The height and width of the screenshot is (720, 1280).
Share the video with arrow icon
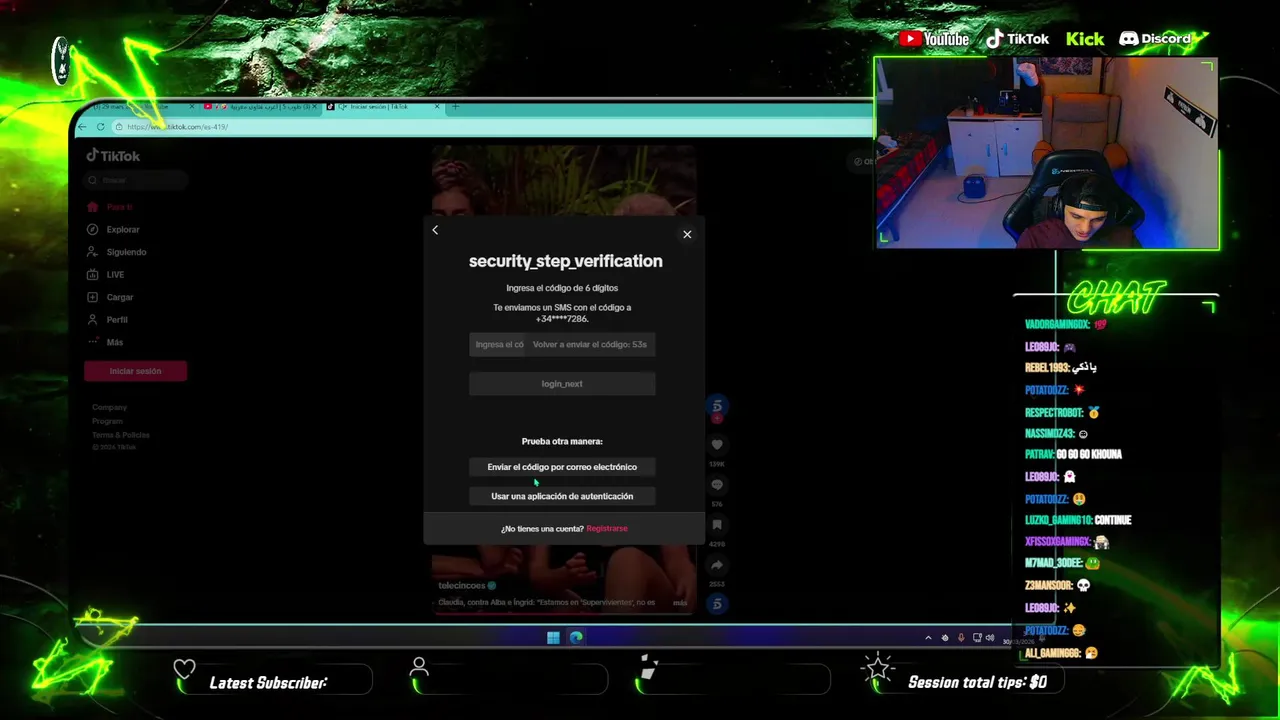pyautogui.click(x=717, y=565)
